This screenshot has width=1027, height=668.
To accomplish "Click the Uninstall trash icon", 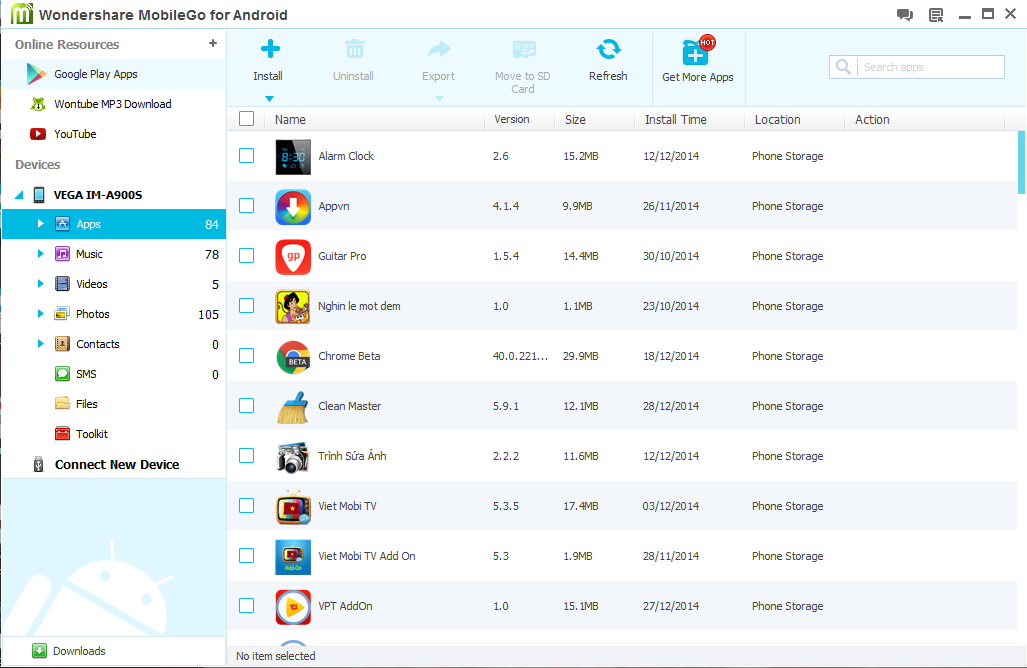I will (x=354, y=48).
